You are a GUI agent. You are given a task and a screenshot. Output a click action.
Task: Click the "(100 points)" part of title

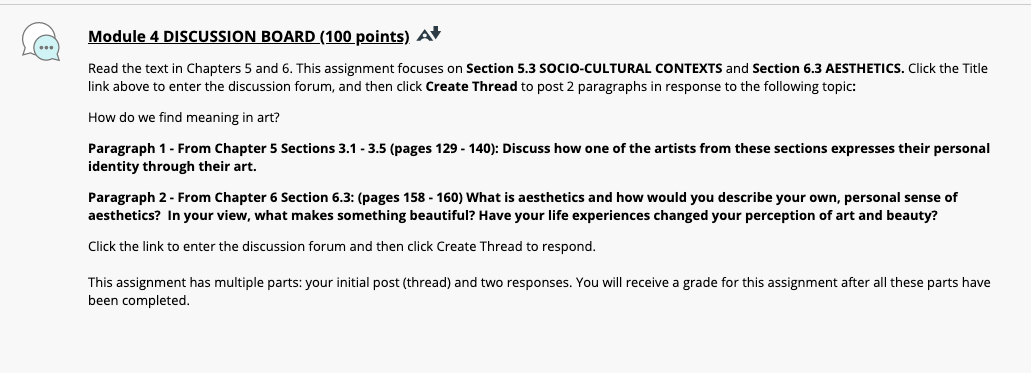click(365, 36)
